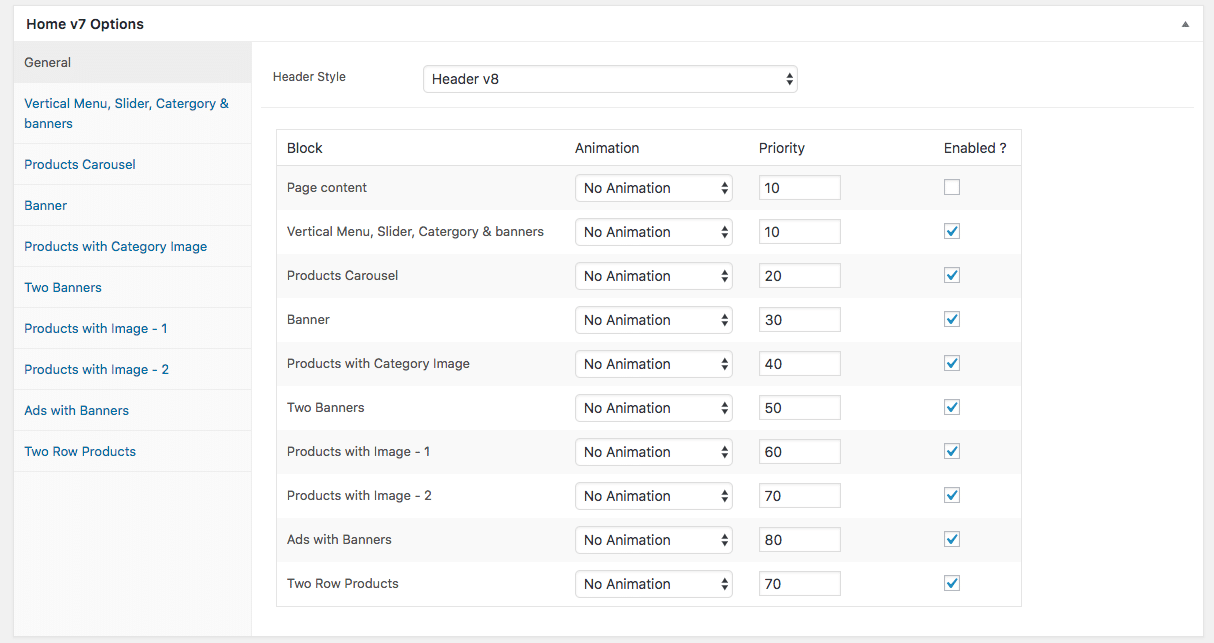
Task: Toggle Two Row Products row Enabled checkbox
Action: coord(952,583)
